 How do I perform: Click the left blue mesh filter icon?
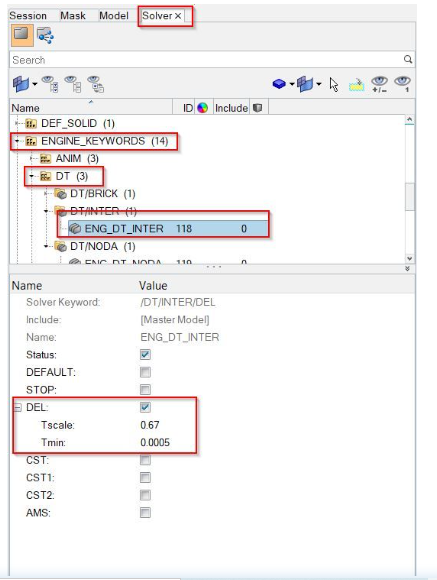[x=21, y=84]
